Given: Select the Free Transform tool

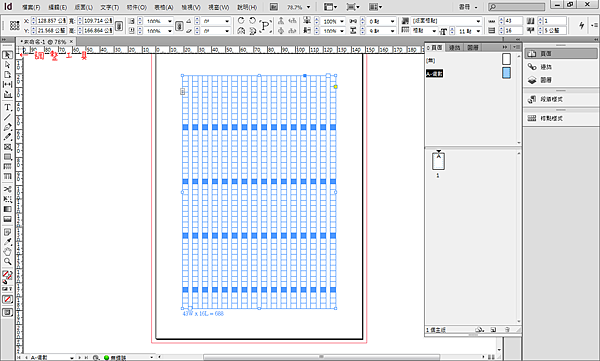Looking at the screenshot, I should click(7, 199).
